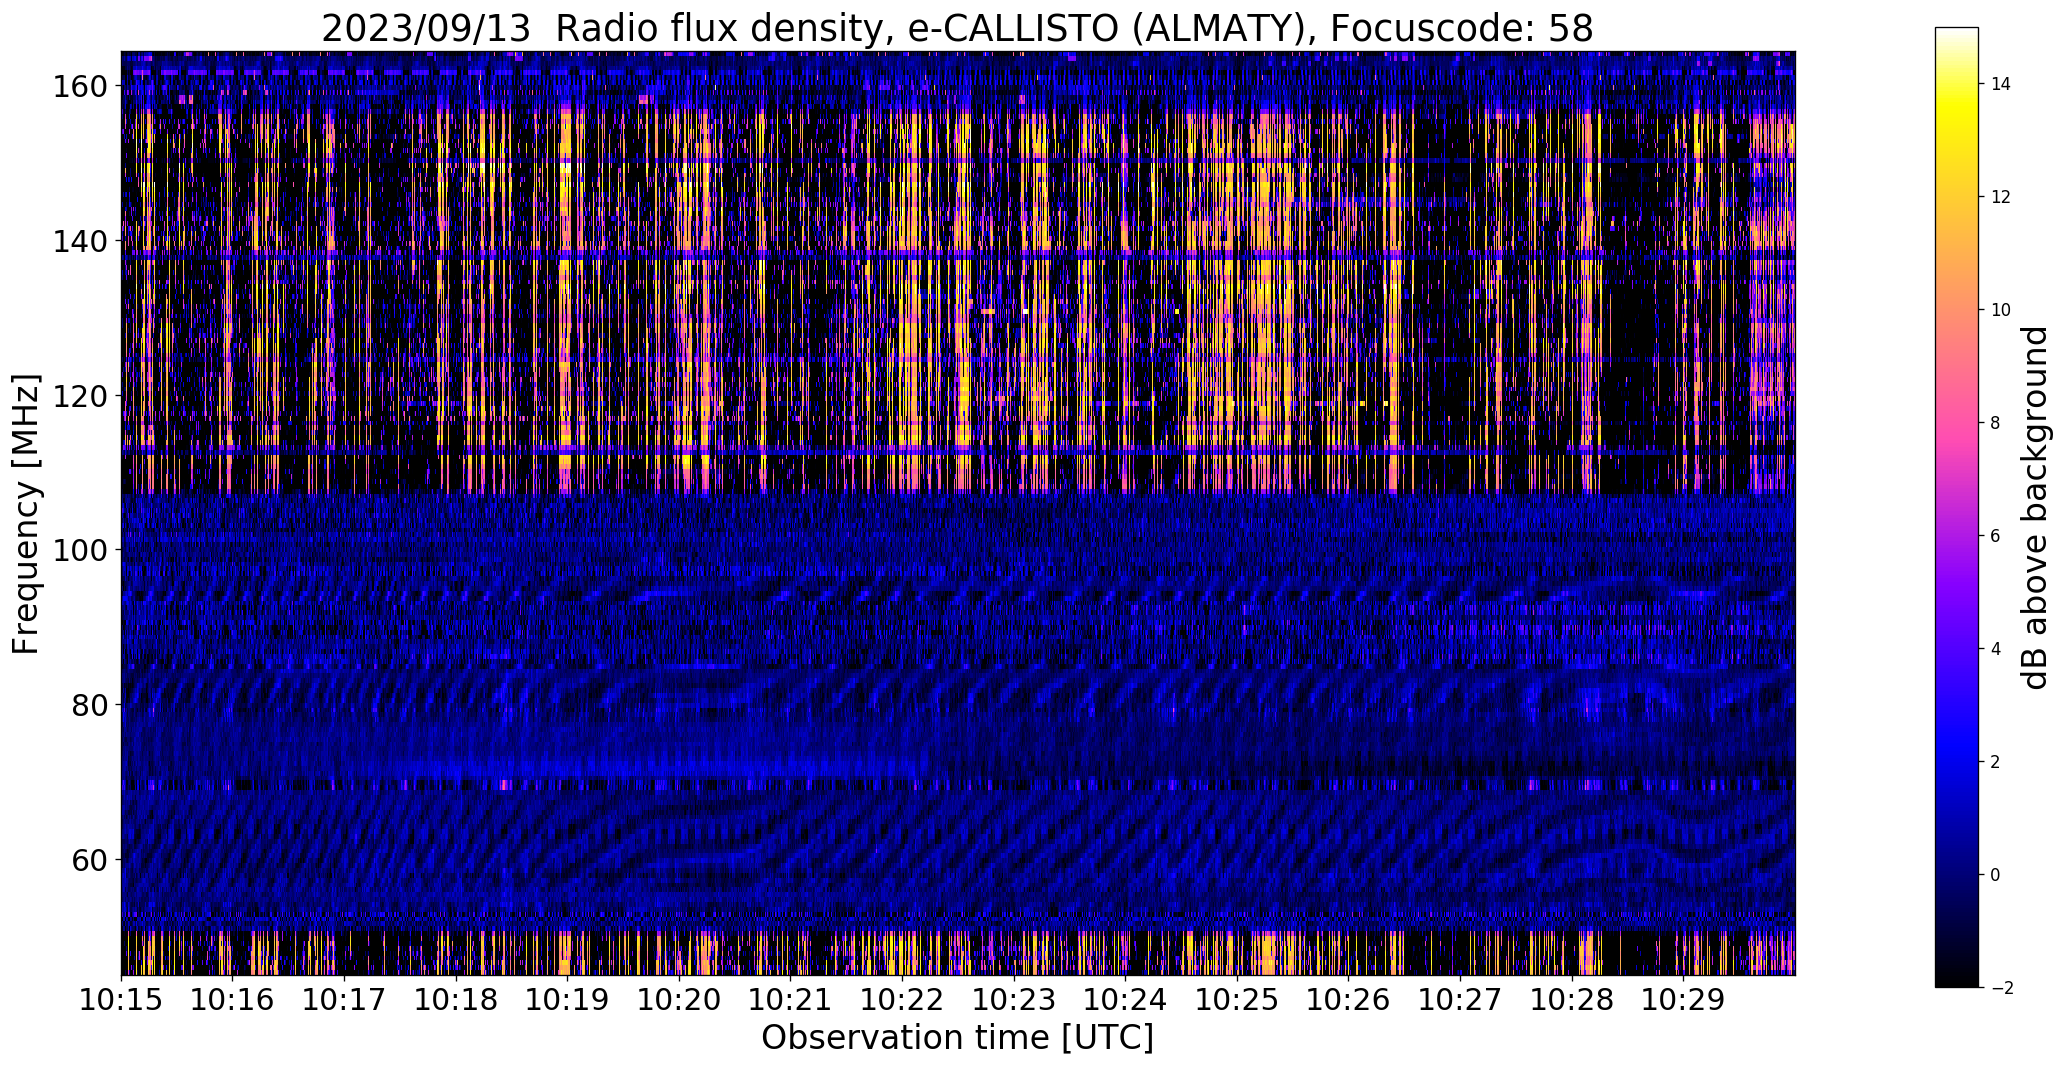Click the 2 colorbar tick label

tap(1996, 762)
